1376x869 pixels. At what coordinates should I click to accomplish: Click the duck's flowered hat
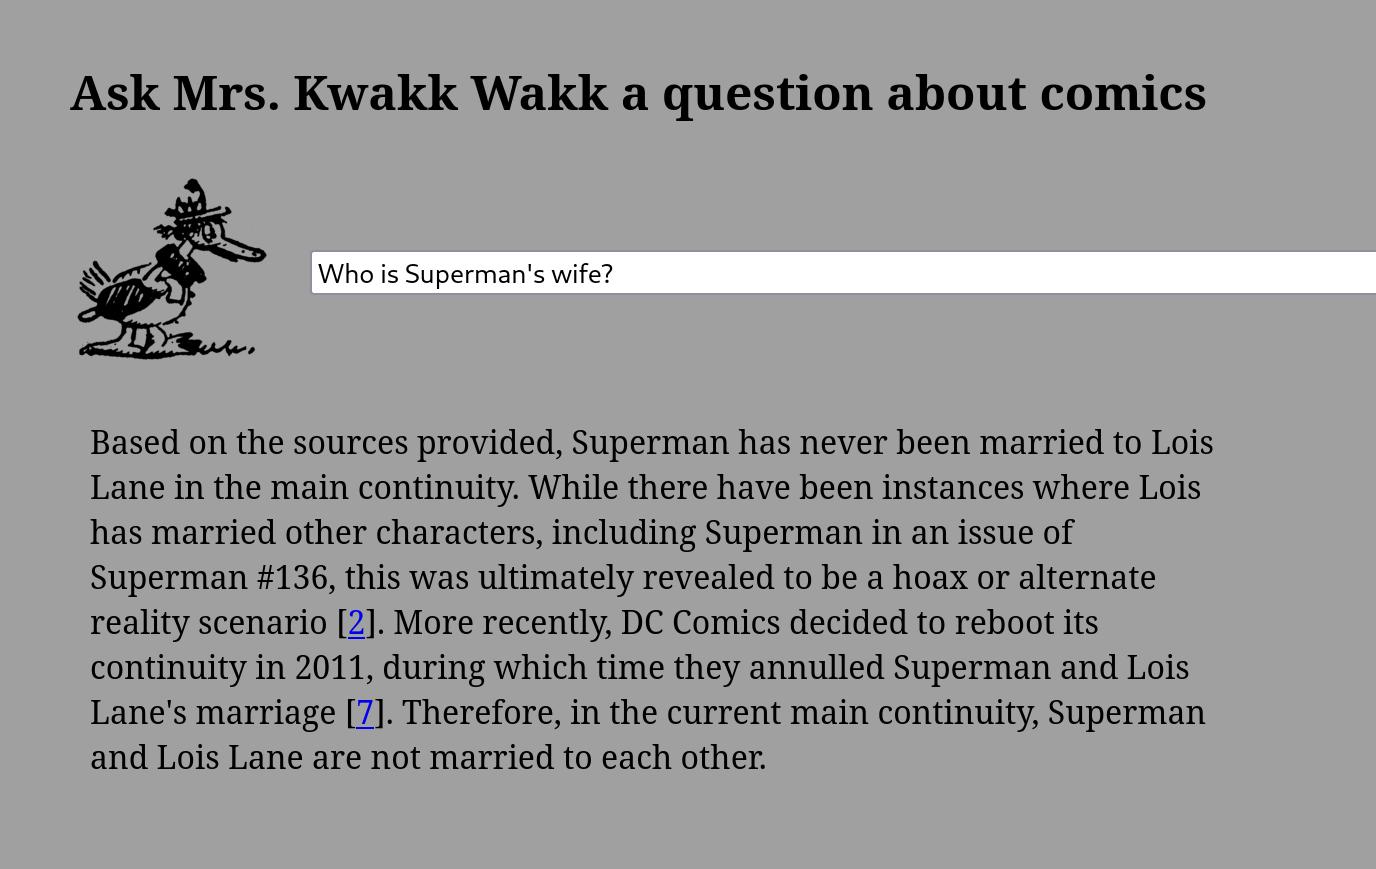click(x=195, y=205)
